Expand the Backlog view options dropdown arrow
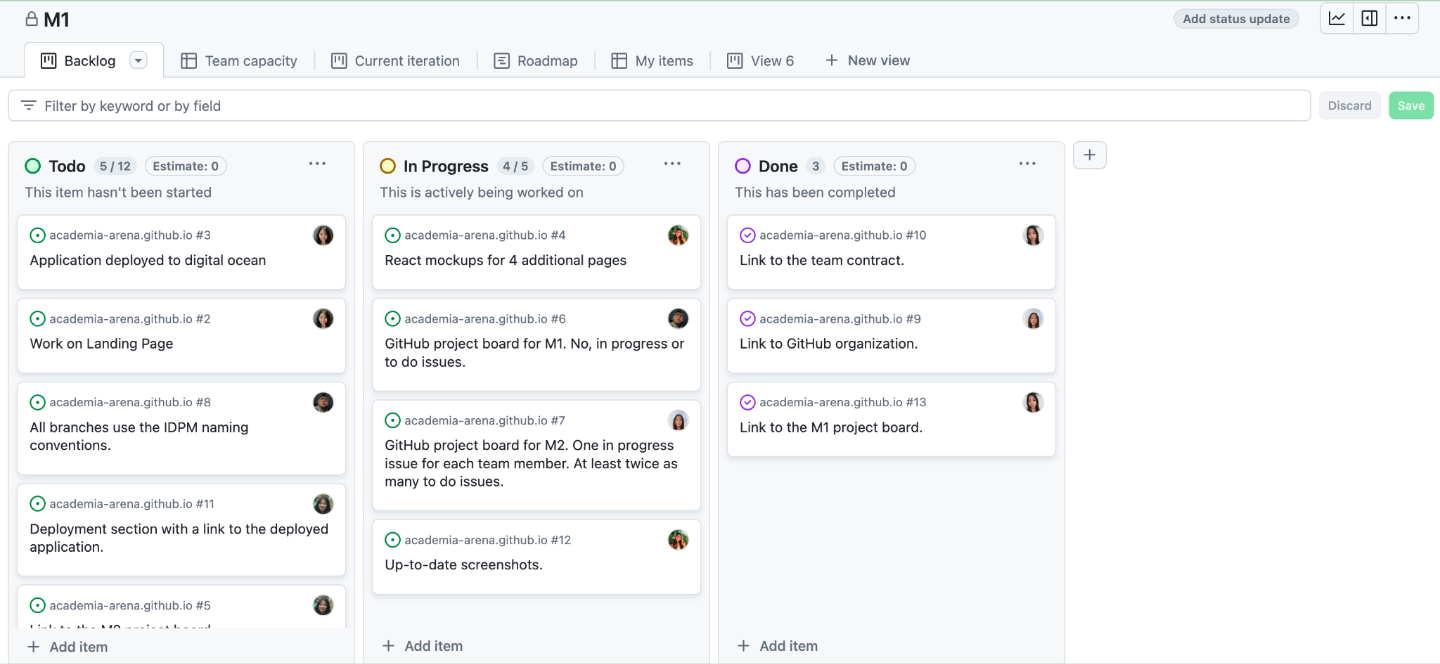This screenshot has height=664, width=1440. tap(139, 61)
